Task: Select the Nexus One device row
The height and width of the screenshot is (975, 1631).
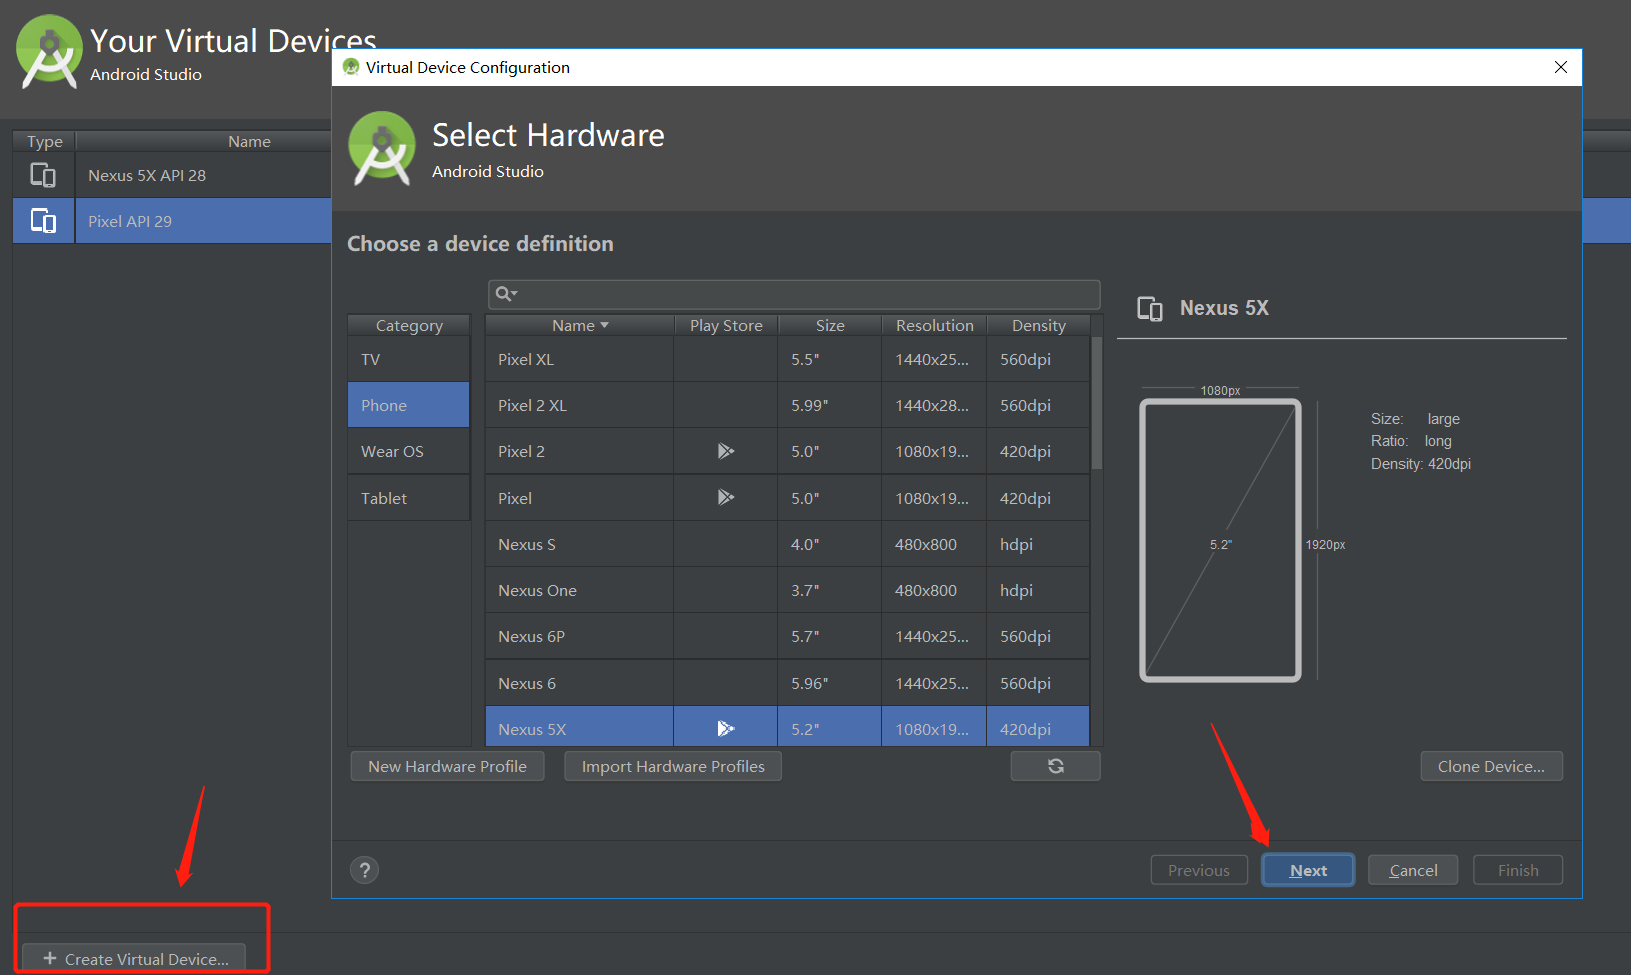Action: pos(787,590)
